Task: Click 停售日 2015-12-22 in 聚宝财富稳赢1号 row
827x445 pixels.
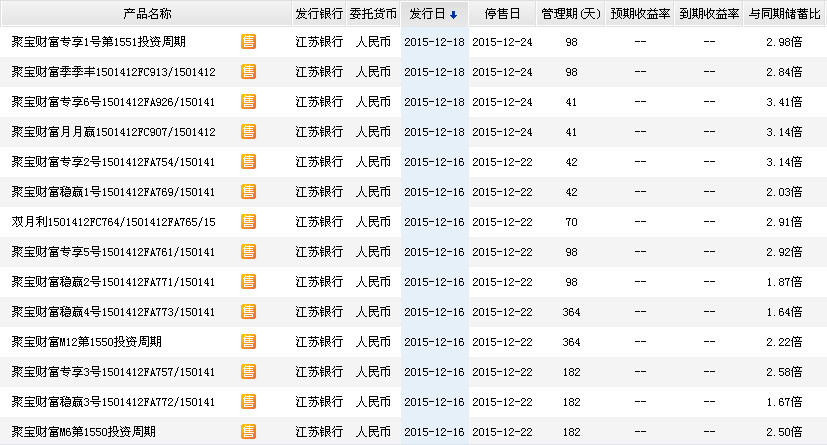Action: tap(502, 192)
